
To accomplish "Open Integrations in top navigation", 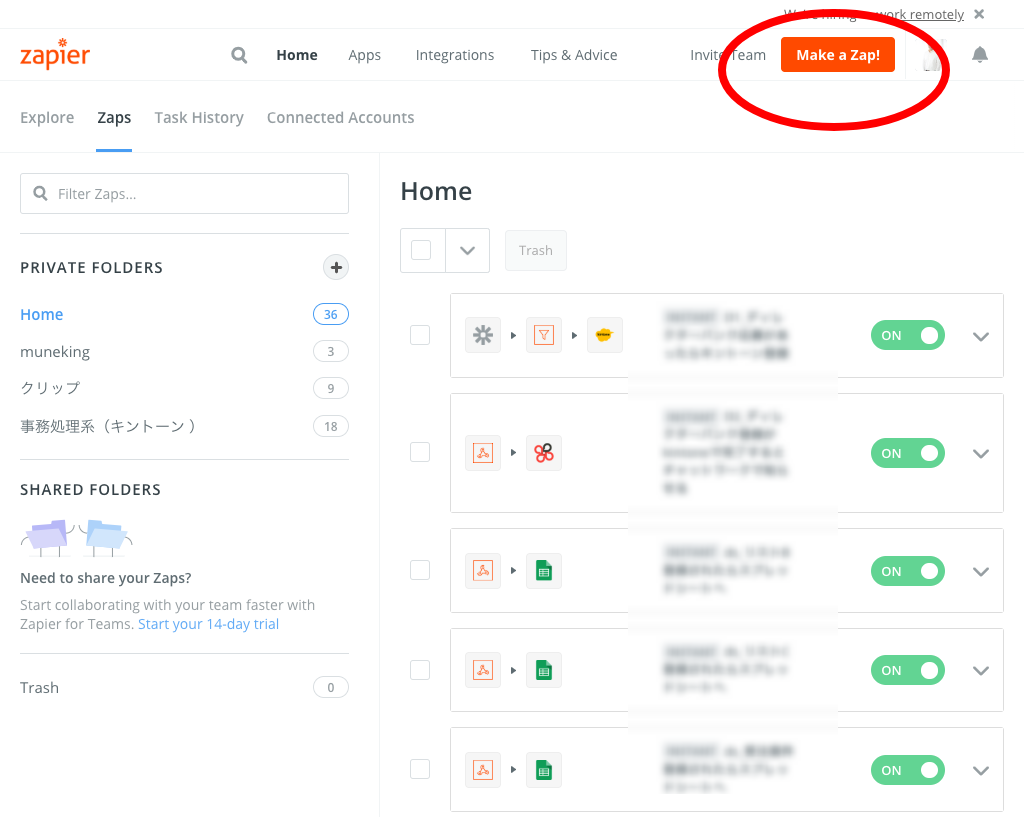I will point(455,56).
